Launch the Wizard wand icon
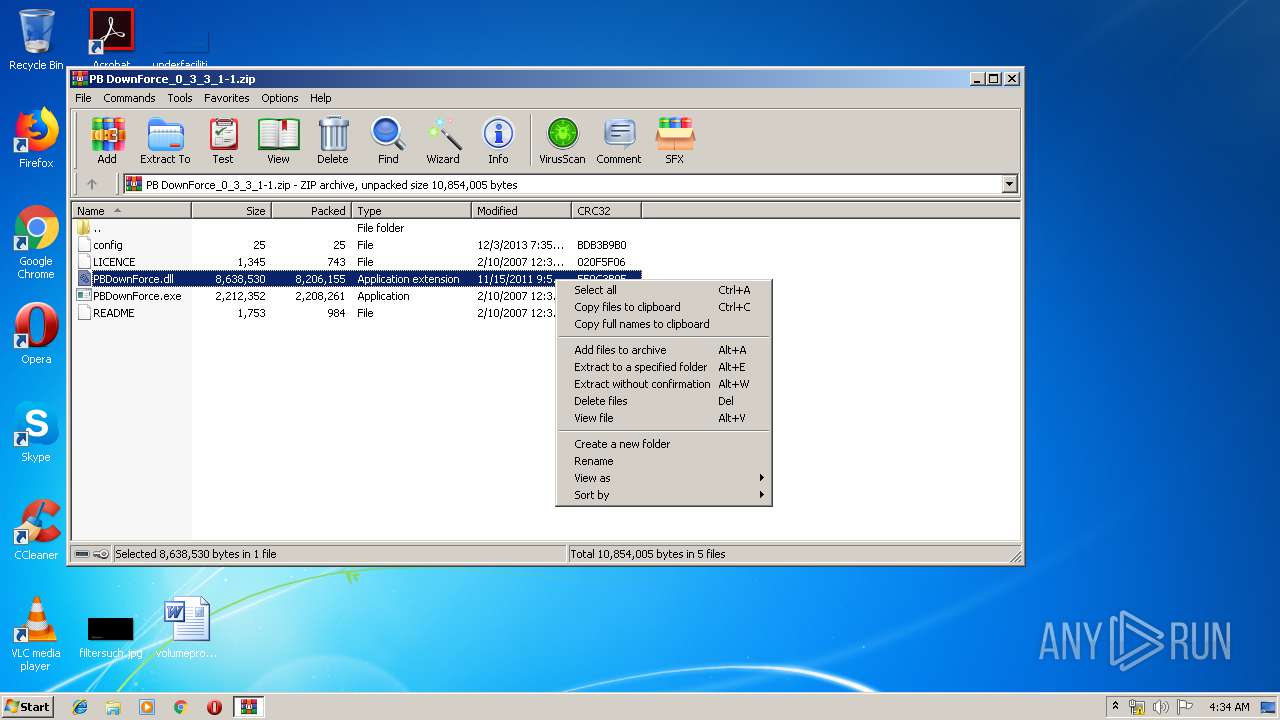1280x720 pixels. (x=443, y=140)
